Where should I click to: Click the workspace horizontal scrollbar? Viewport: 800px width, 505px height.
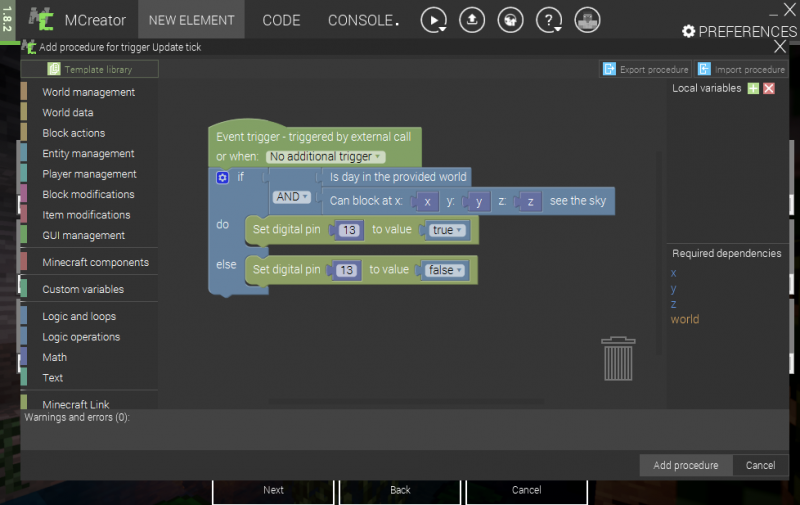click(406, 402)
